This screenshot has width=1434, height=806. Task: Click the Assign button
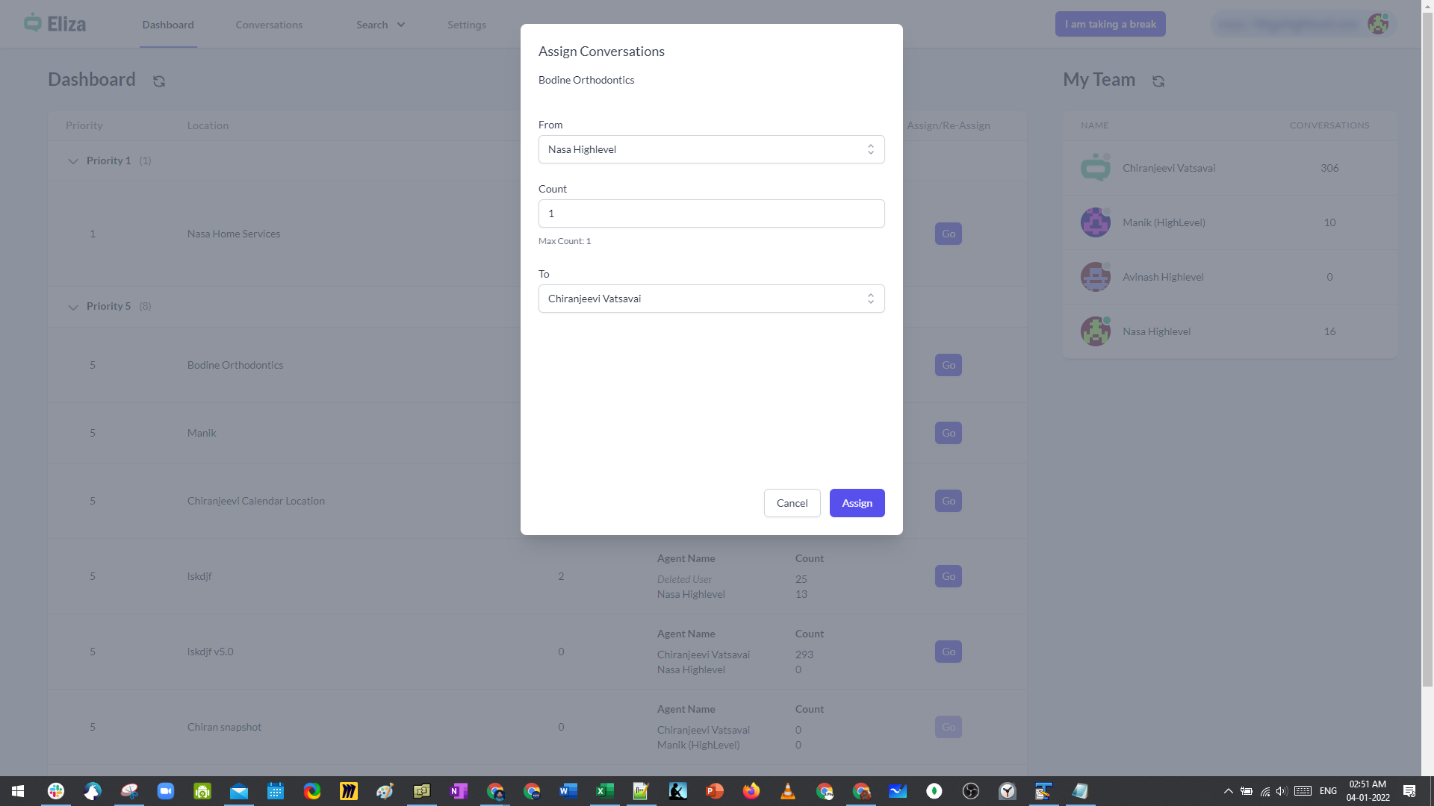(x=857, y=503)
